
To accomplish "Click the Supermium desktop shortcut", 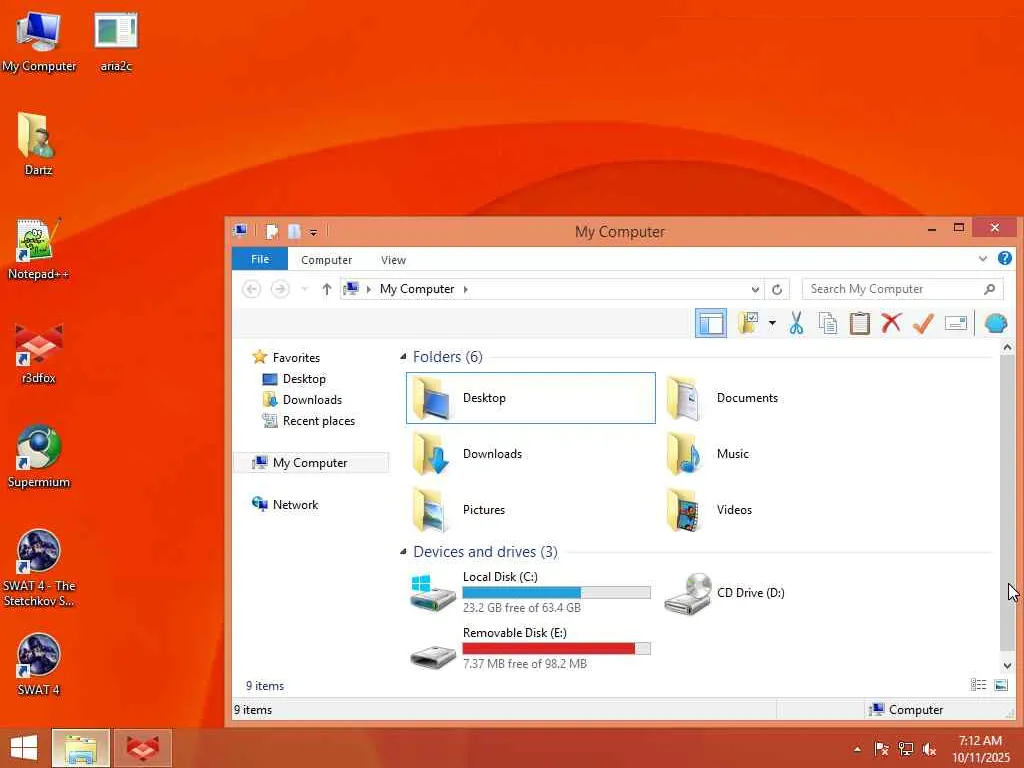I will click(x=39, y=456).
